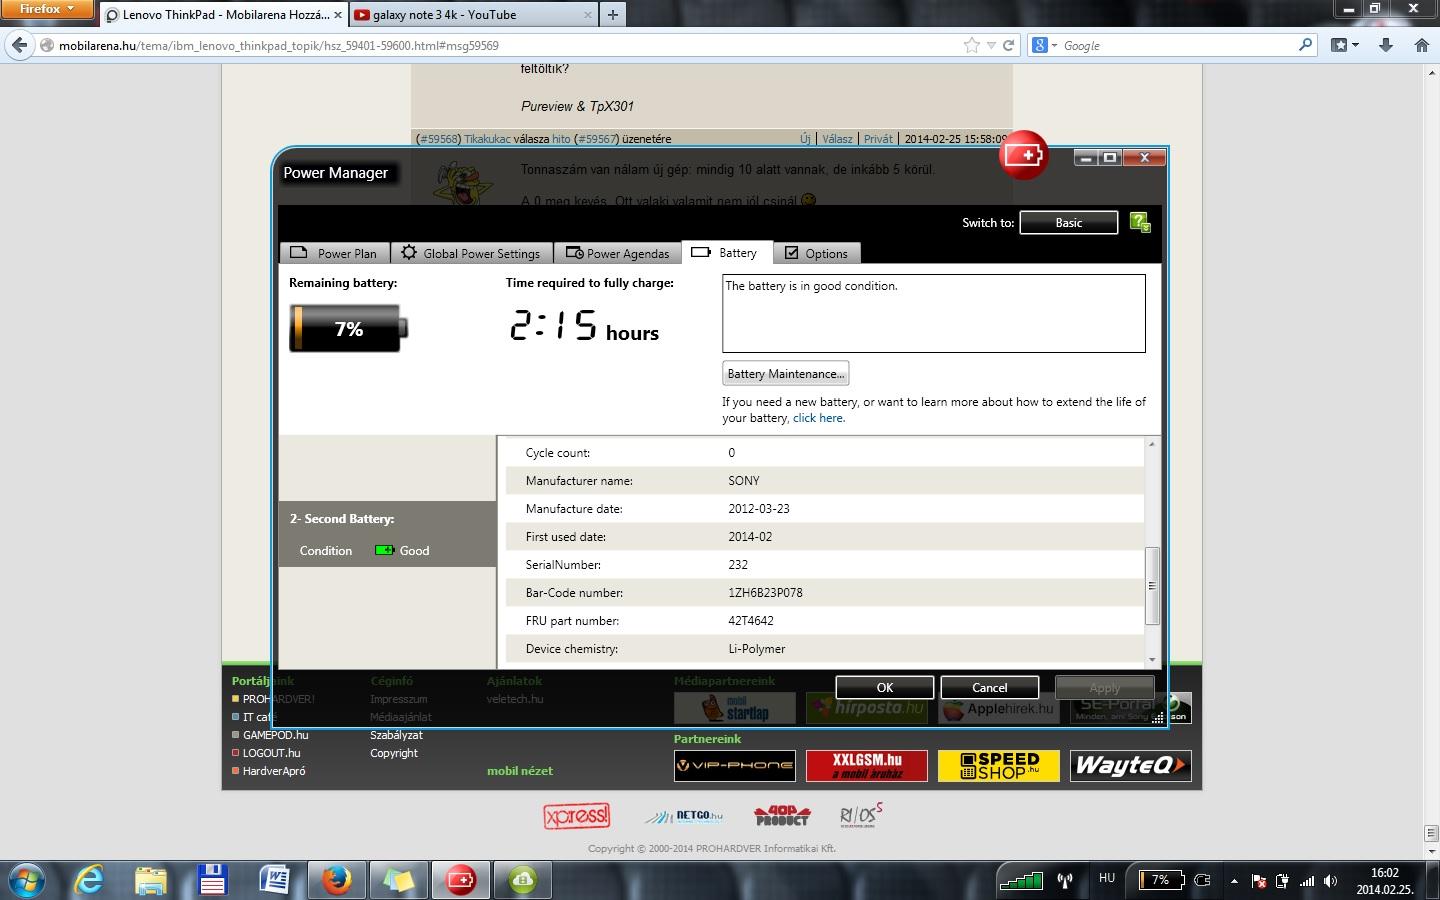Open Windows Explorer folder taskbar icon
The image size is (1440, 900).
coord(151,880)
